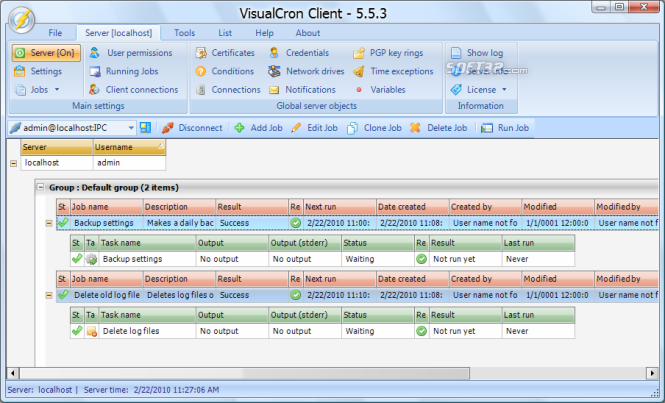Switch to the List tab
The image size is (665, 403).
point(225,33)
